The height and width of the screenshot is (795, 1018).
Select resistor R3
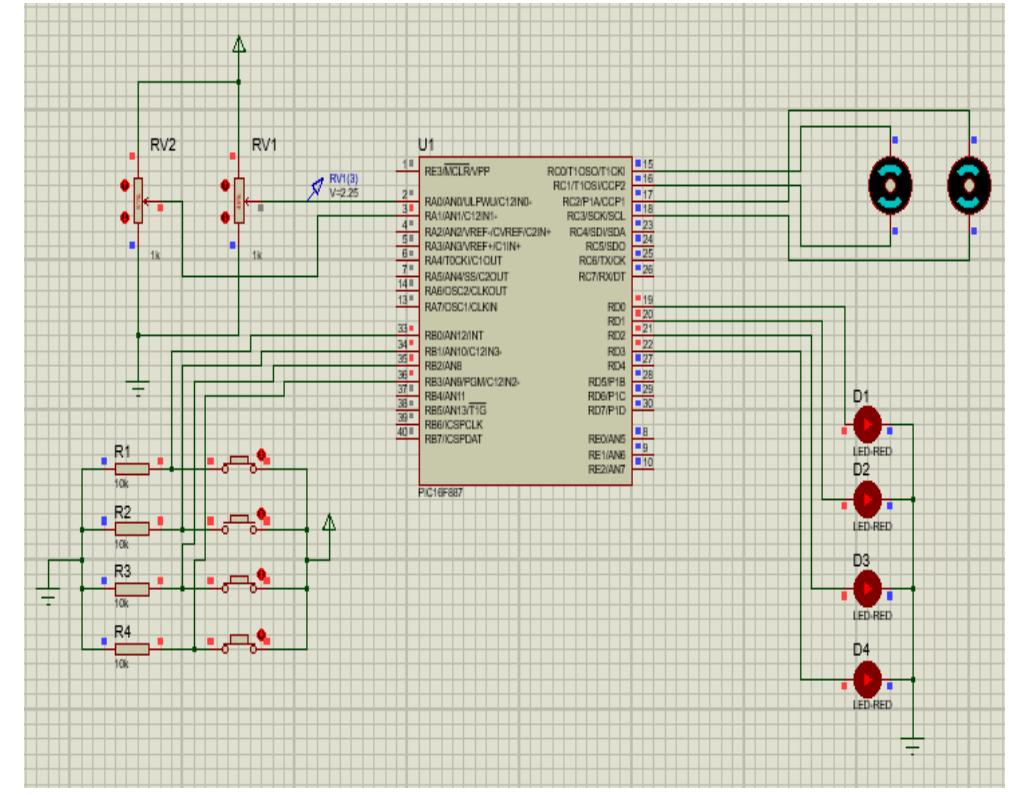[132, 589]
